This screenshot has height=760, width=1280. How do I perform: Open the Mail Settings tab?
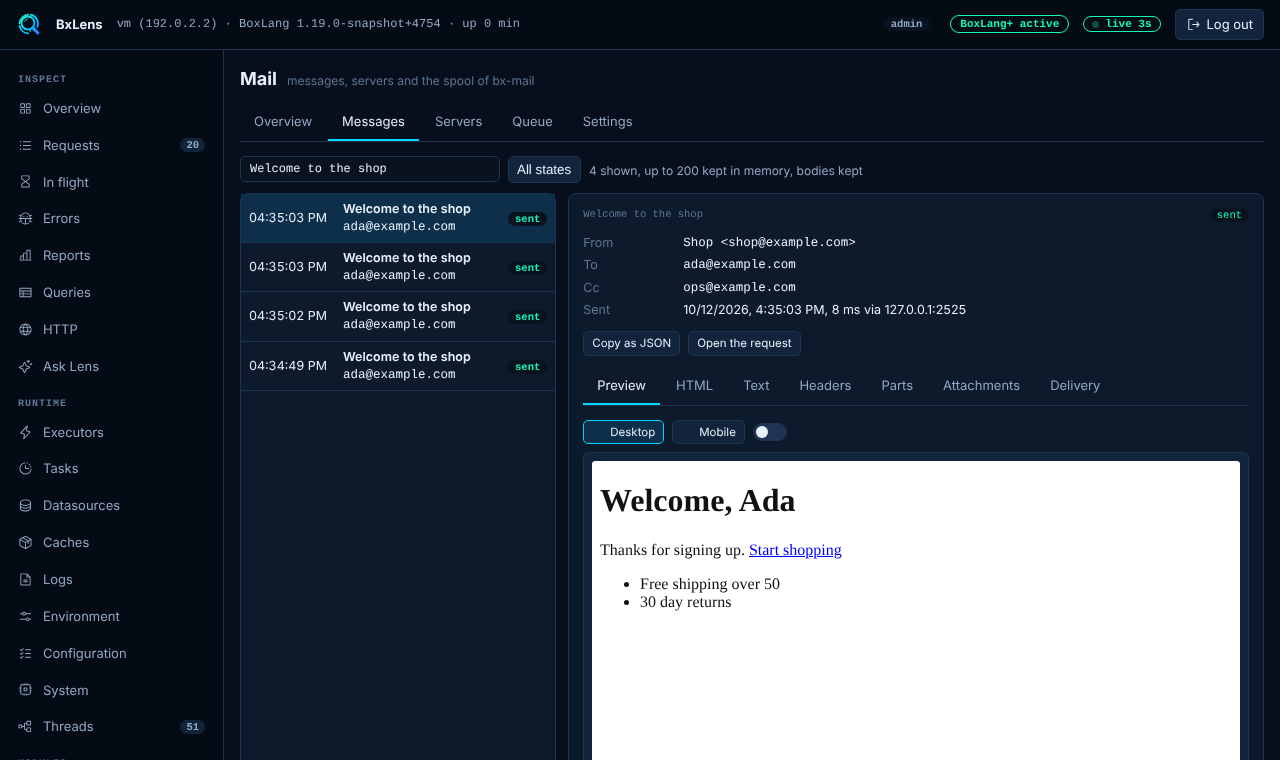point(607,121)
